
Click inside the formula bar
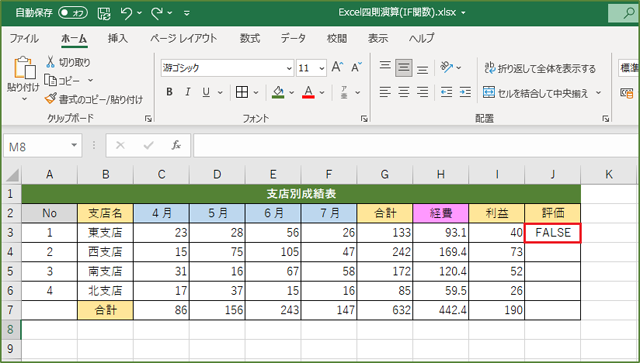416,146
